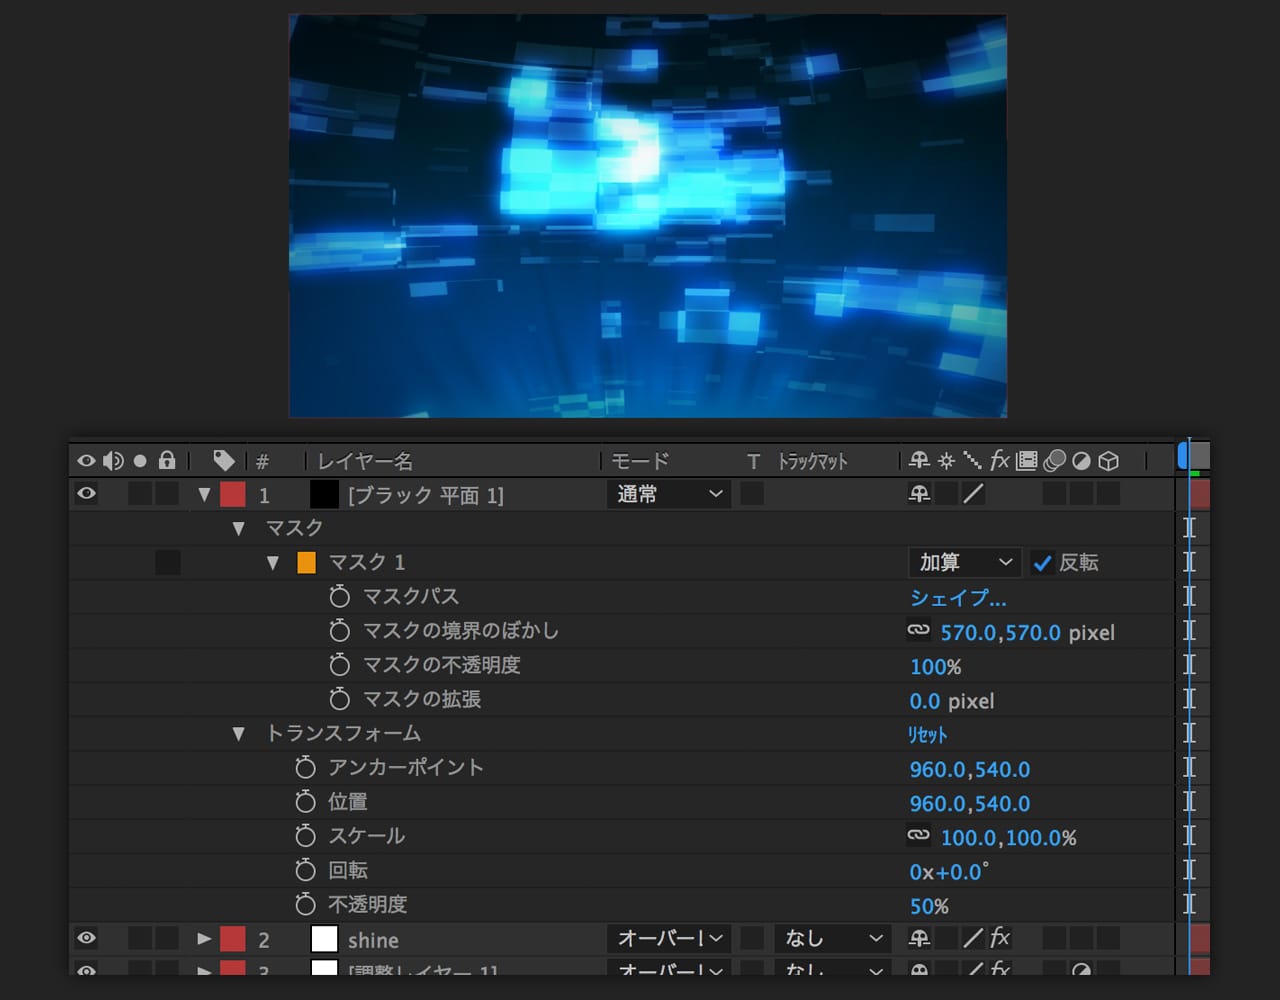Uncheck the 反転 mask checkbox
Screen dimensions: 1280x1000
(1042, 563)
